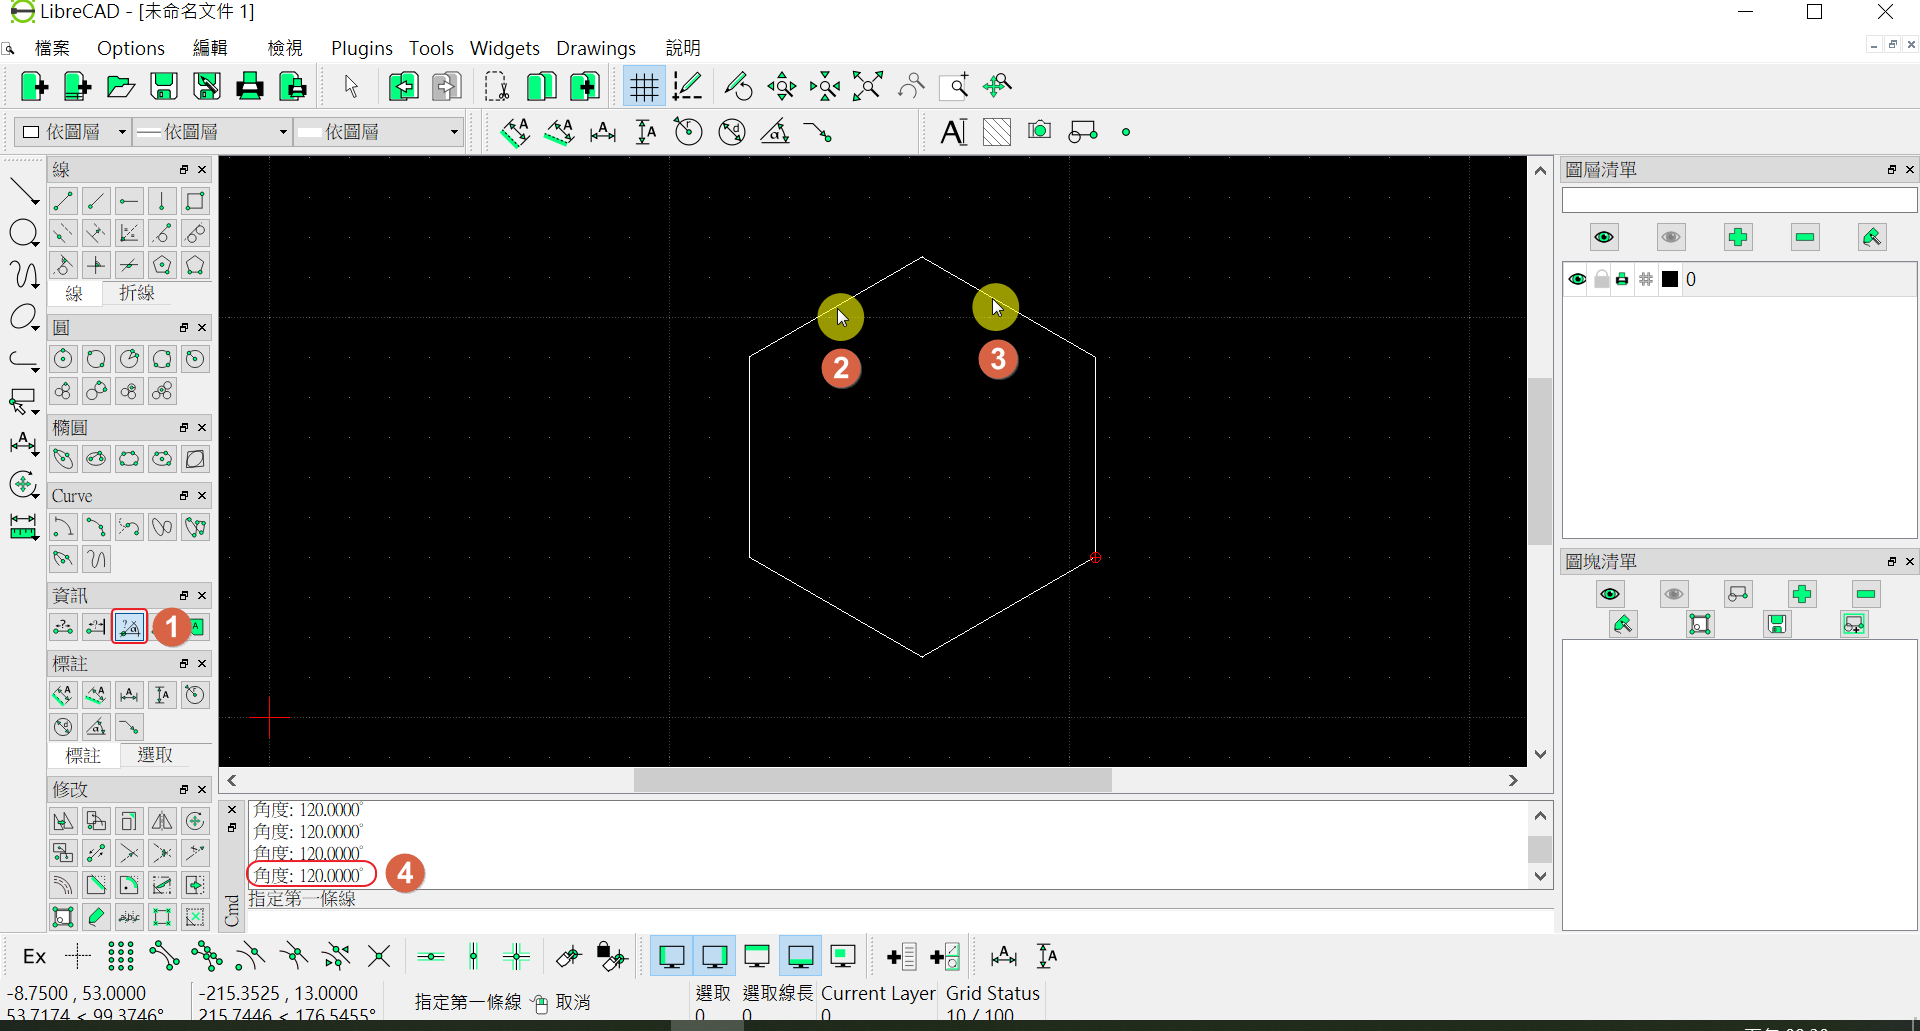The width and height of the screenshot is (1920, 1031).
Task: Open line width dropdown 依圖層
Action: click(x=212, y=132)
